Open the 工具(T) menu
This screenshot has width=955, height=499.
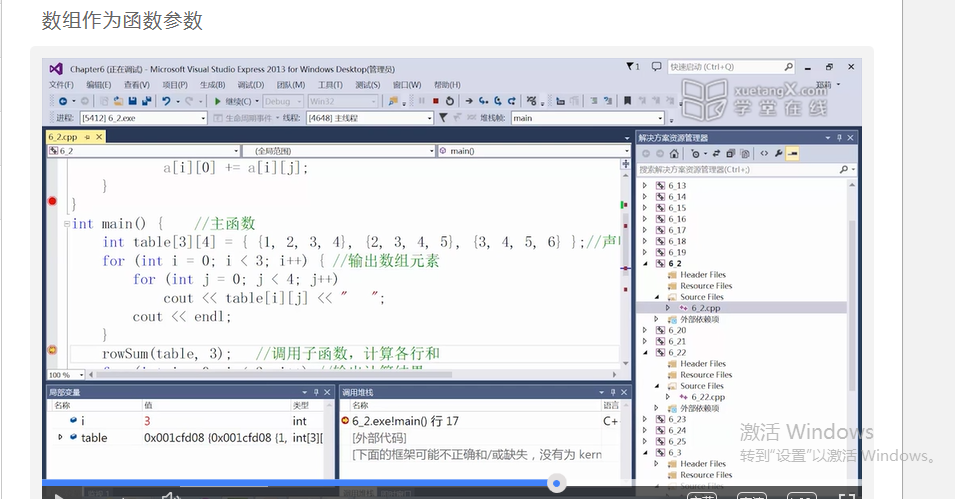(x=330, y=85)
